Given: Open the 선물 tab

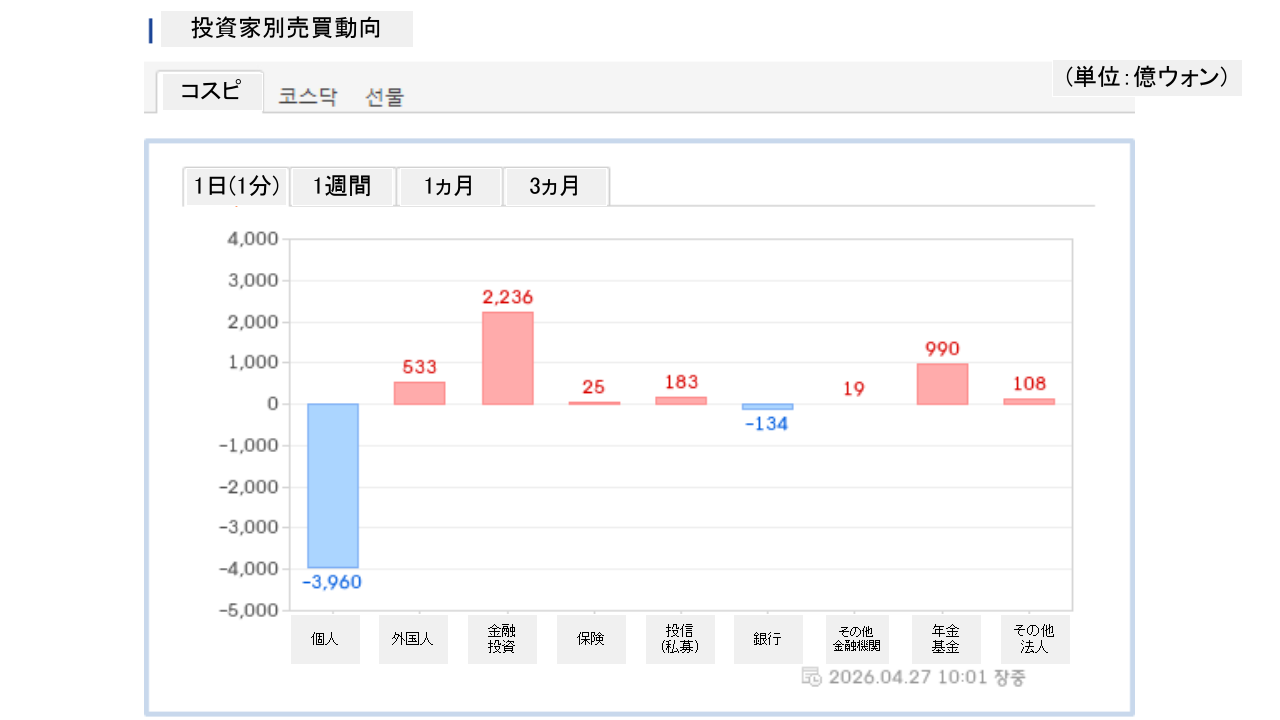Looking at the screenshot, I should pyautogui.click(x=385, y=97).
